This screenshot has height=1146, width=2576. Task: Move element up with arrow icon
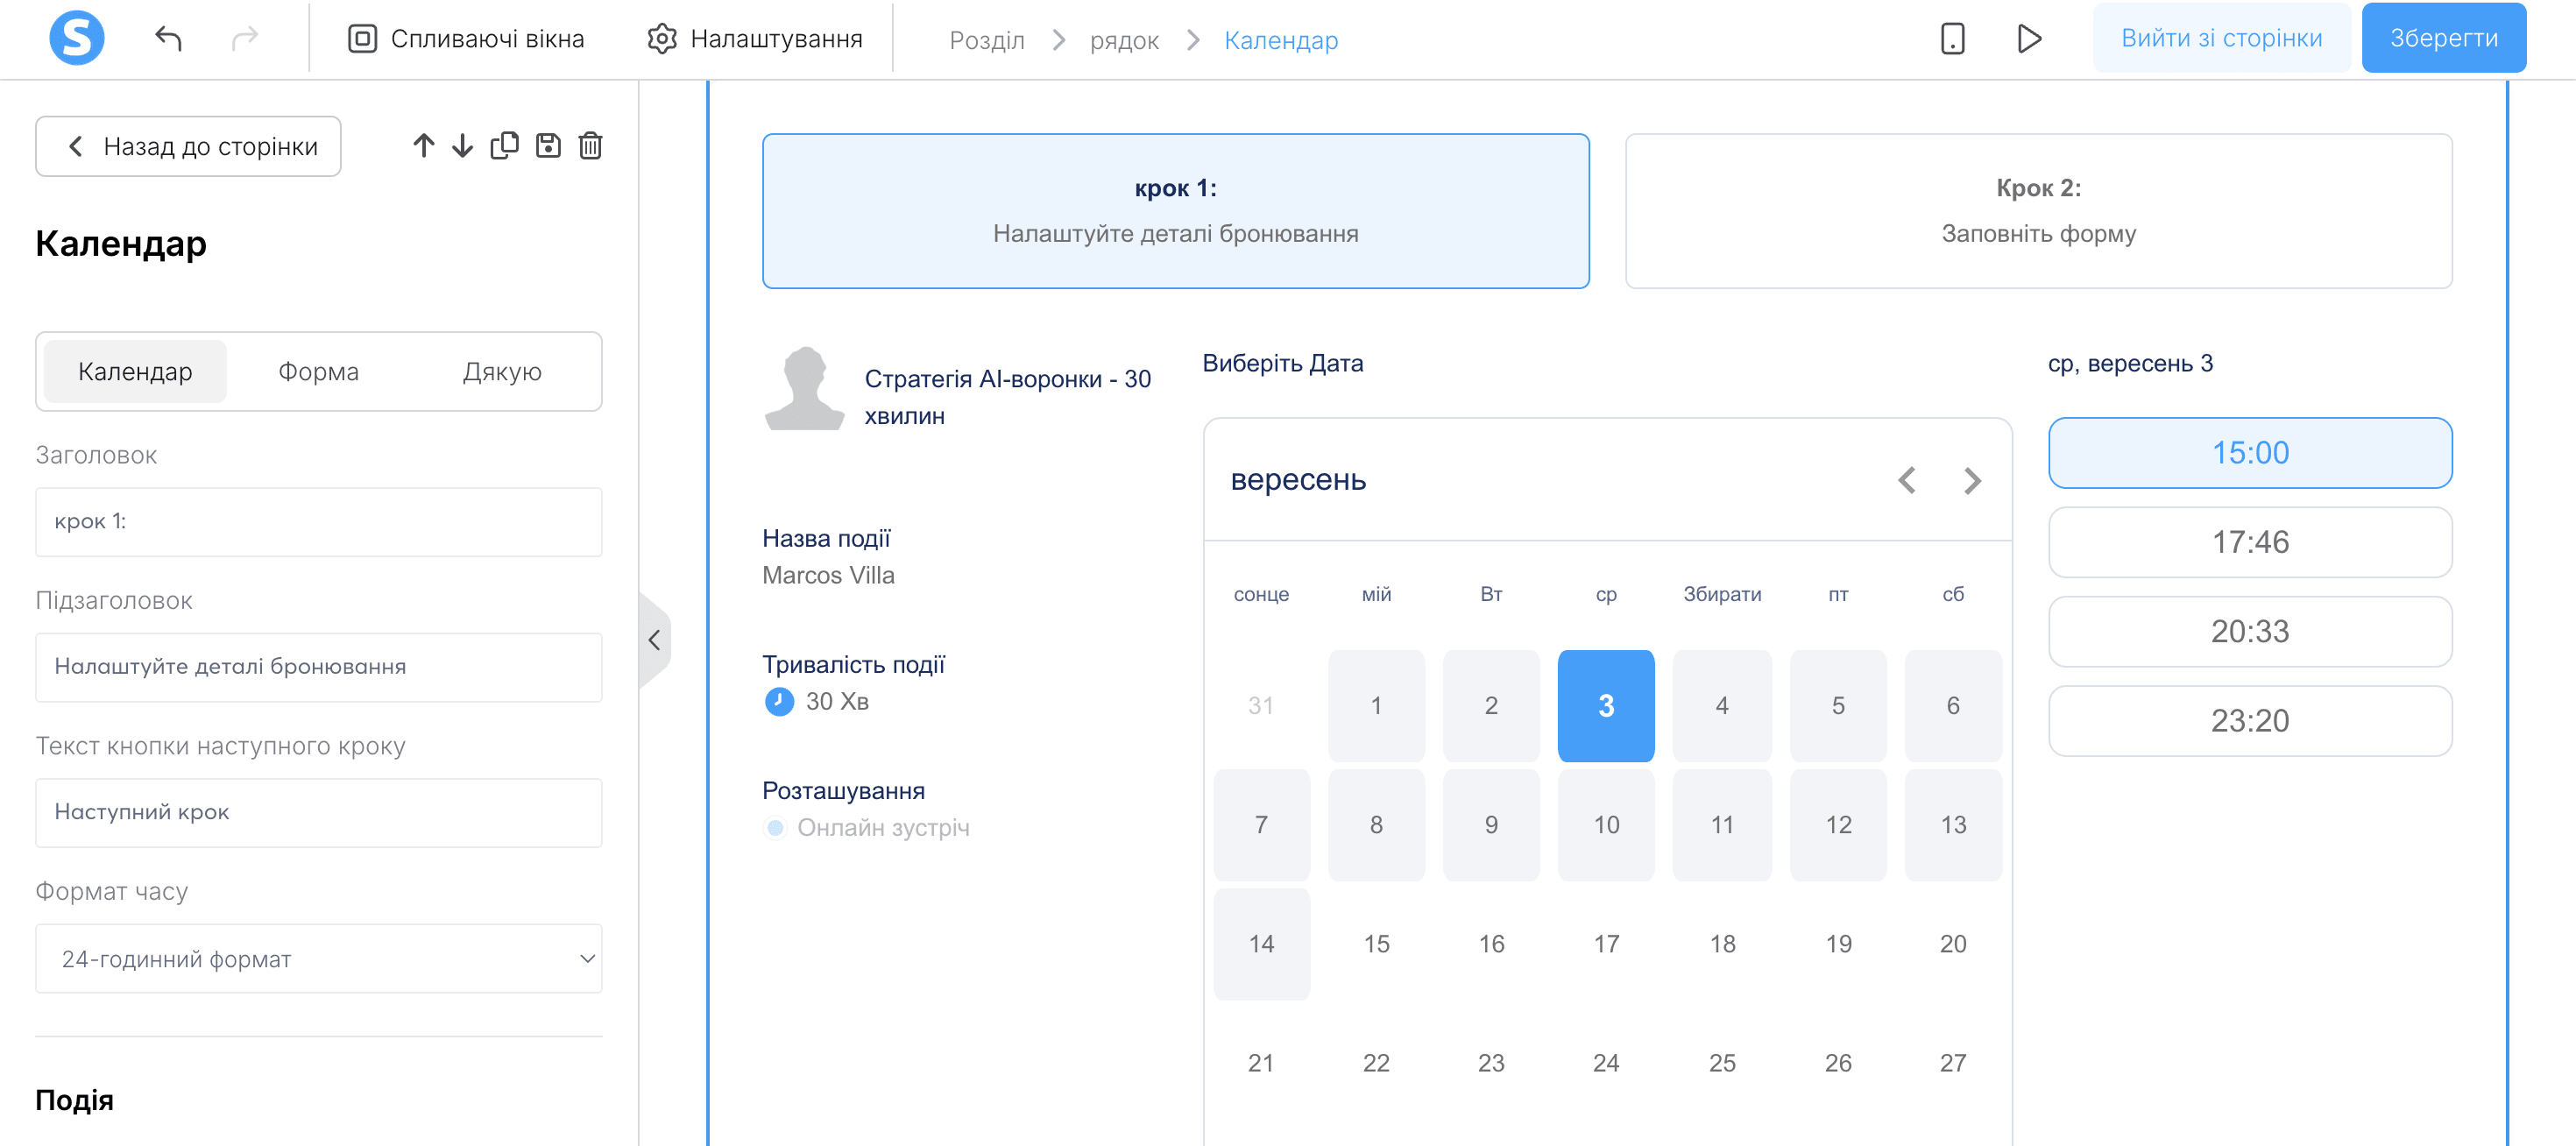(423, 146)
